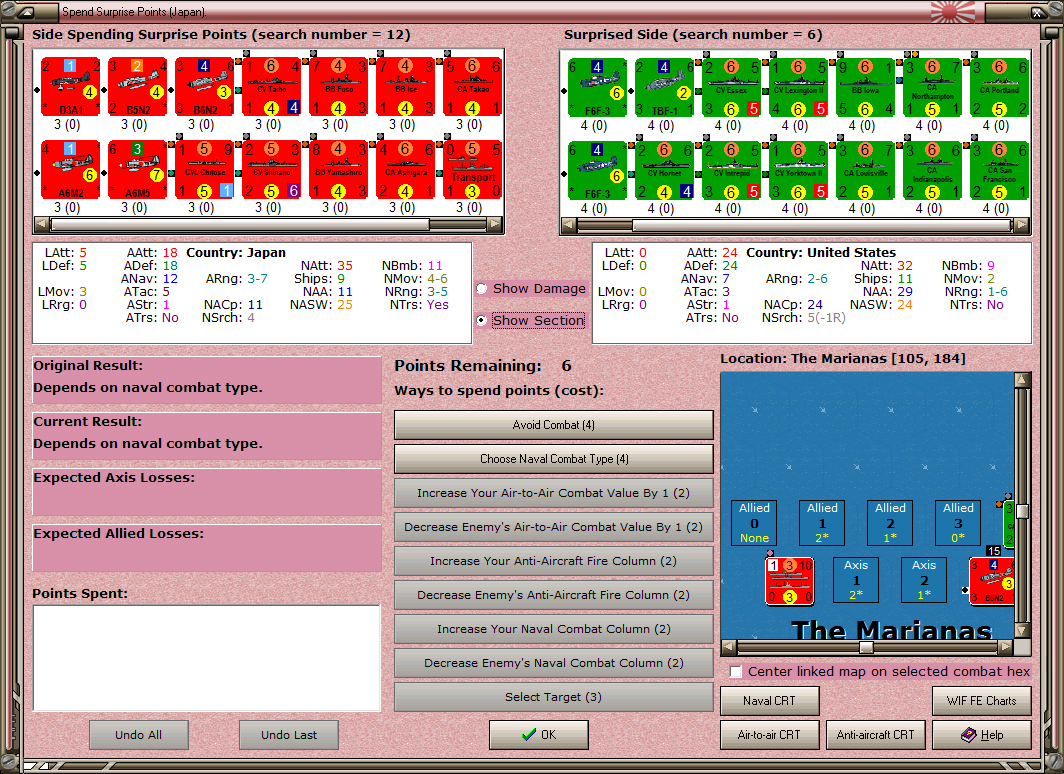The height and width of the screenshot is (774, 1064).
Task: Click the Select Target (3) button
Action: (x=553, y=697)
